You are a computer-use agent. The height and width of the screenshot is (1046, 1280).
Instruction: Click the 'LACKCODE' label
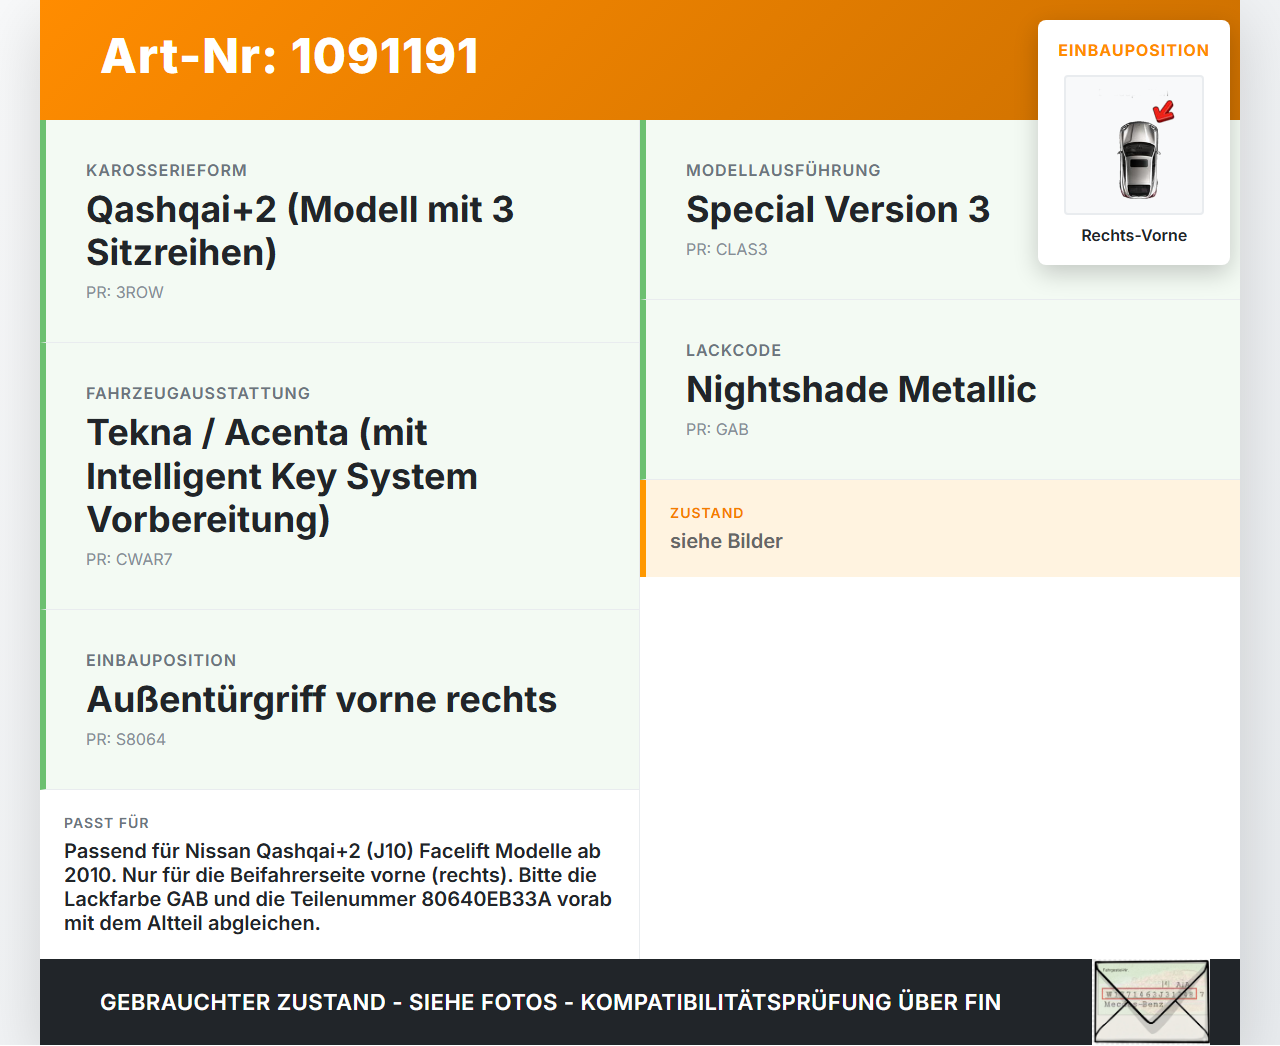pyautogui.click(x=733, y=350)
